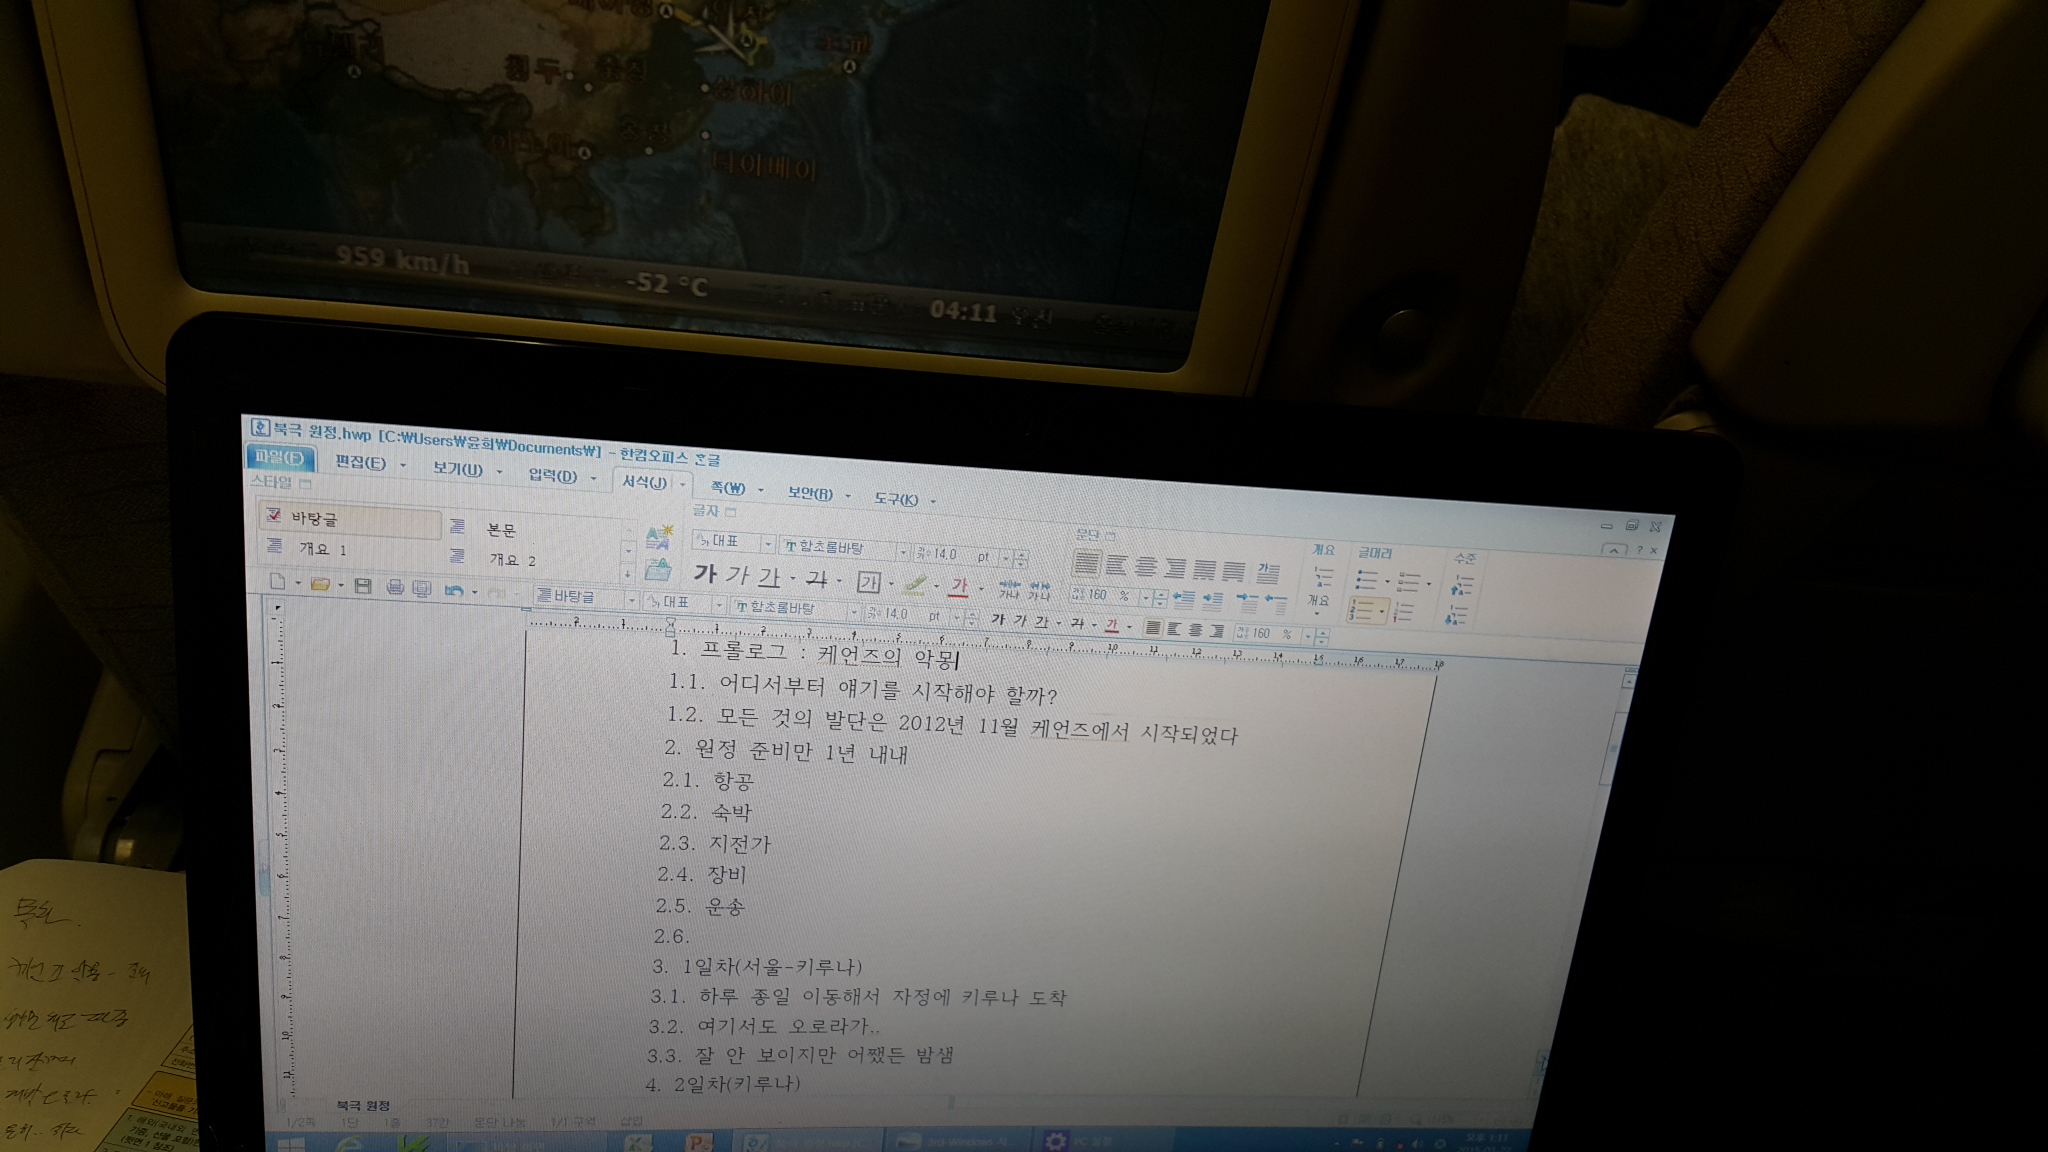
Task: Open the numbered list dropdown arrow
Action: tap(1384, 610)
